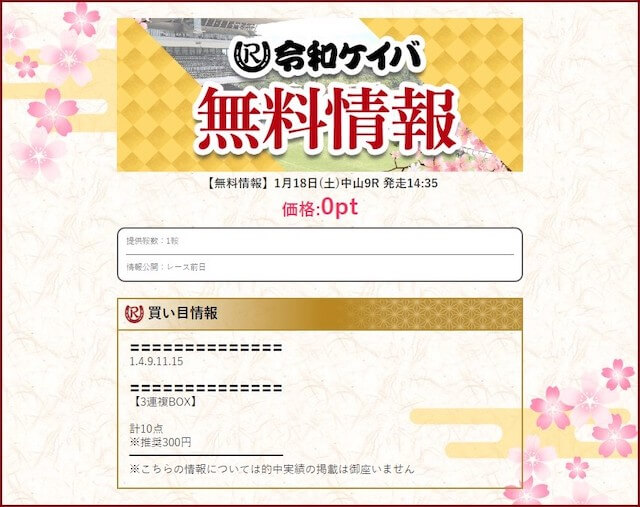The width and height of the screenshot is (640, 507).
Task: Click the first ===== separator line
Action: coord(206,348)
